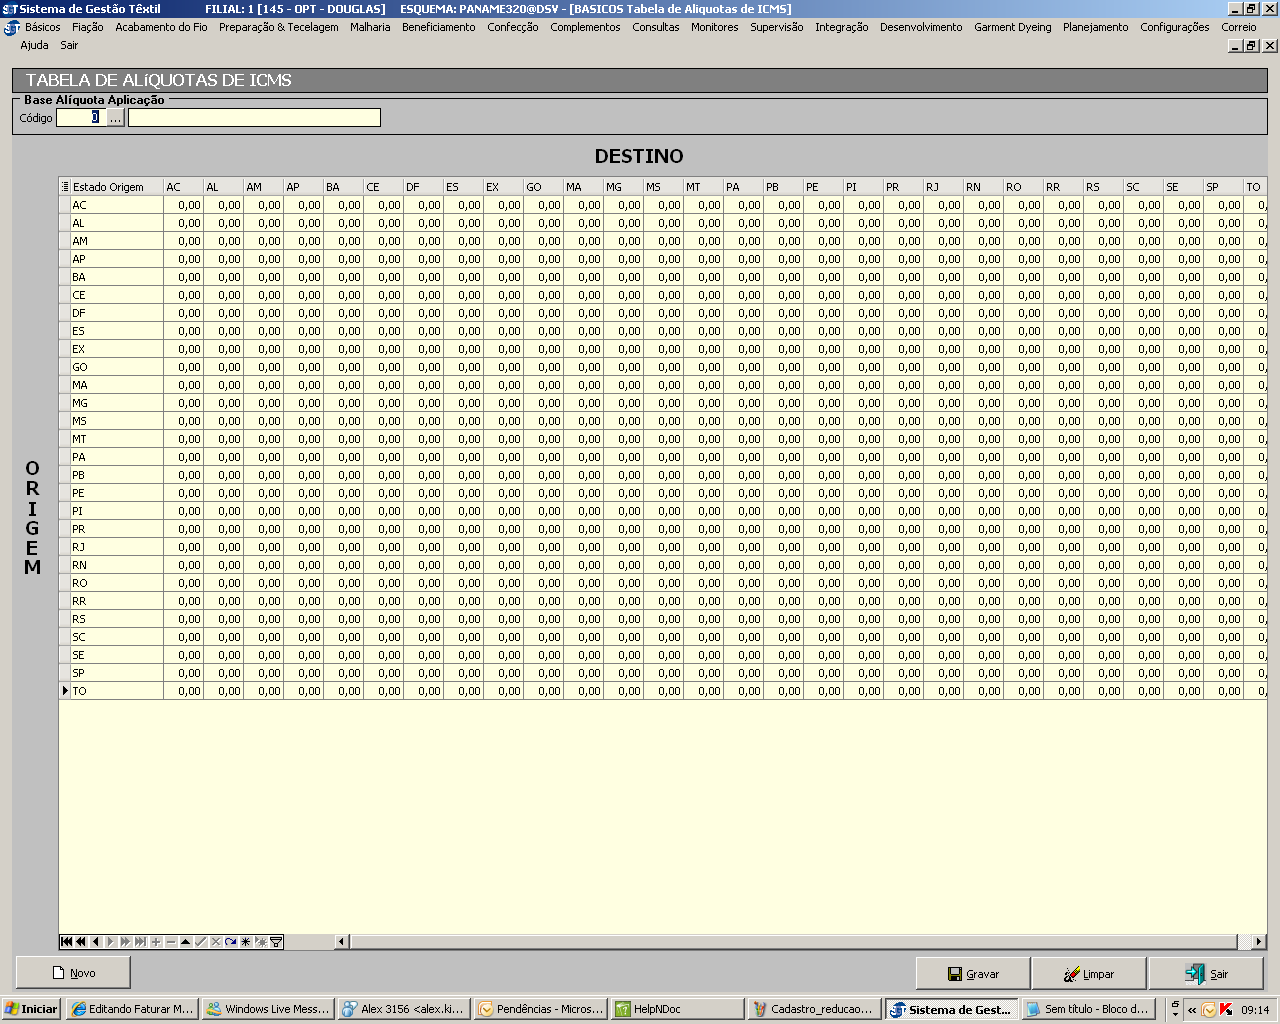1280x1024 pixels.
Task: Click the bookmark asterisk in navigator
Action: coord(246,942)
